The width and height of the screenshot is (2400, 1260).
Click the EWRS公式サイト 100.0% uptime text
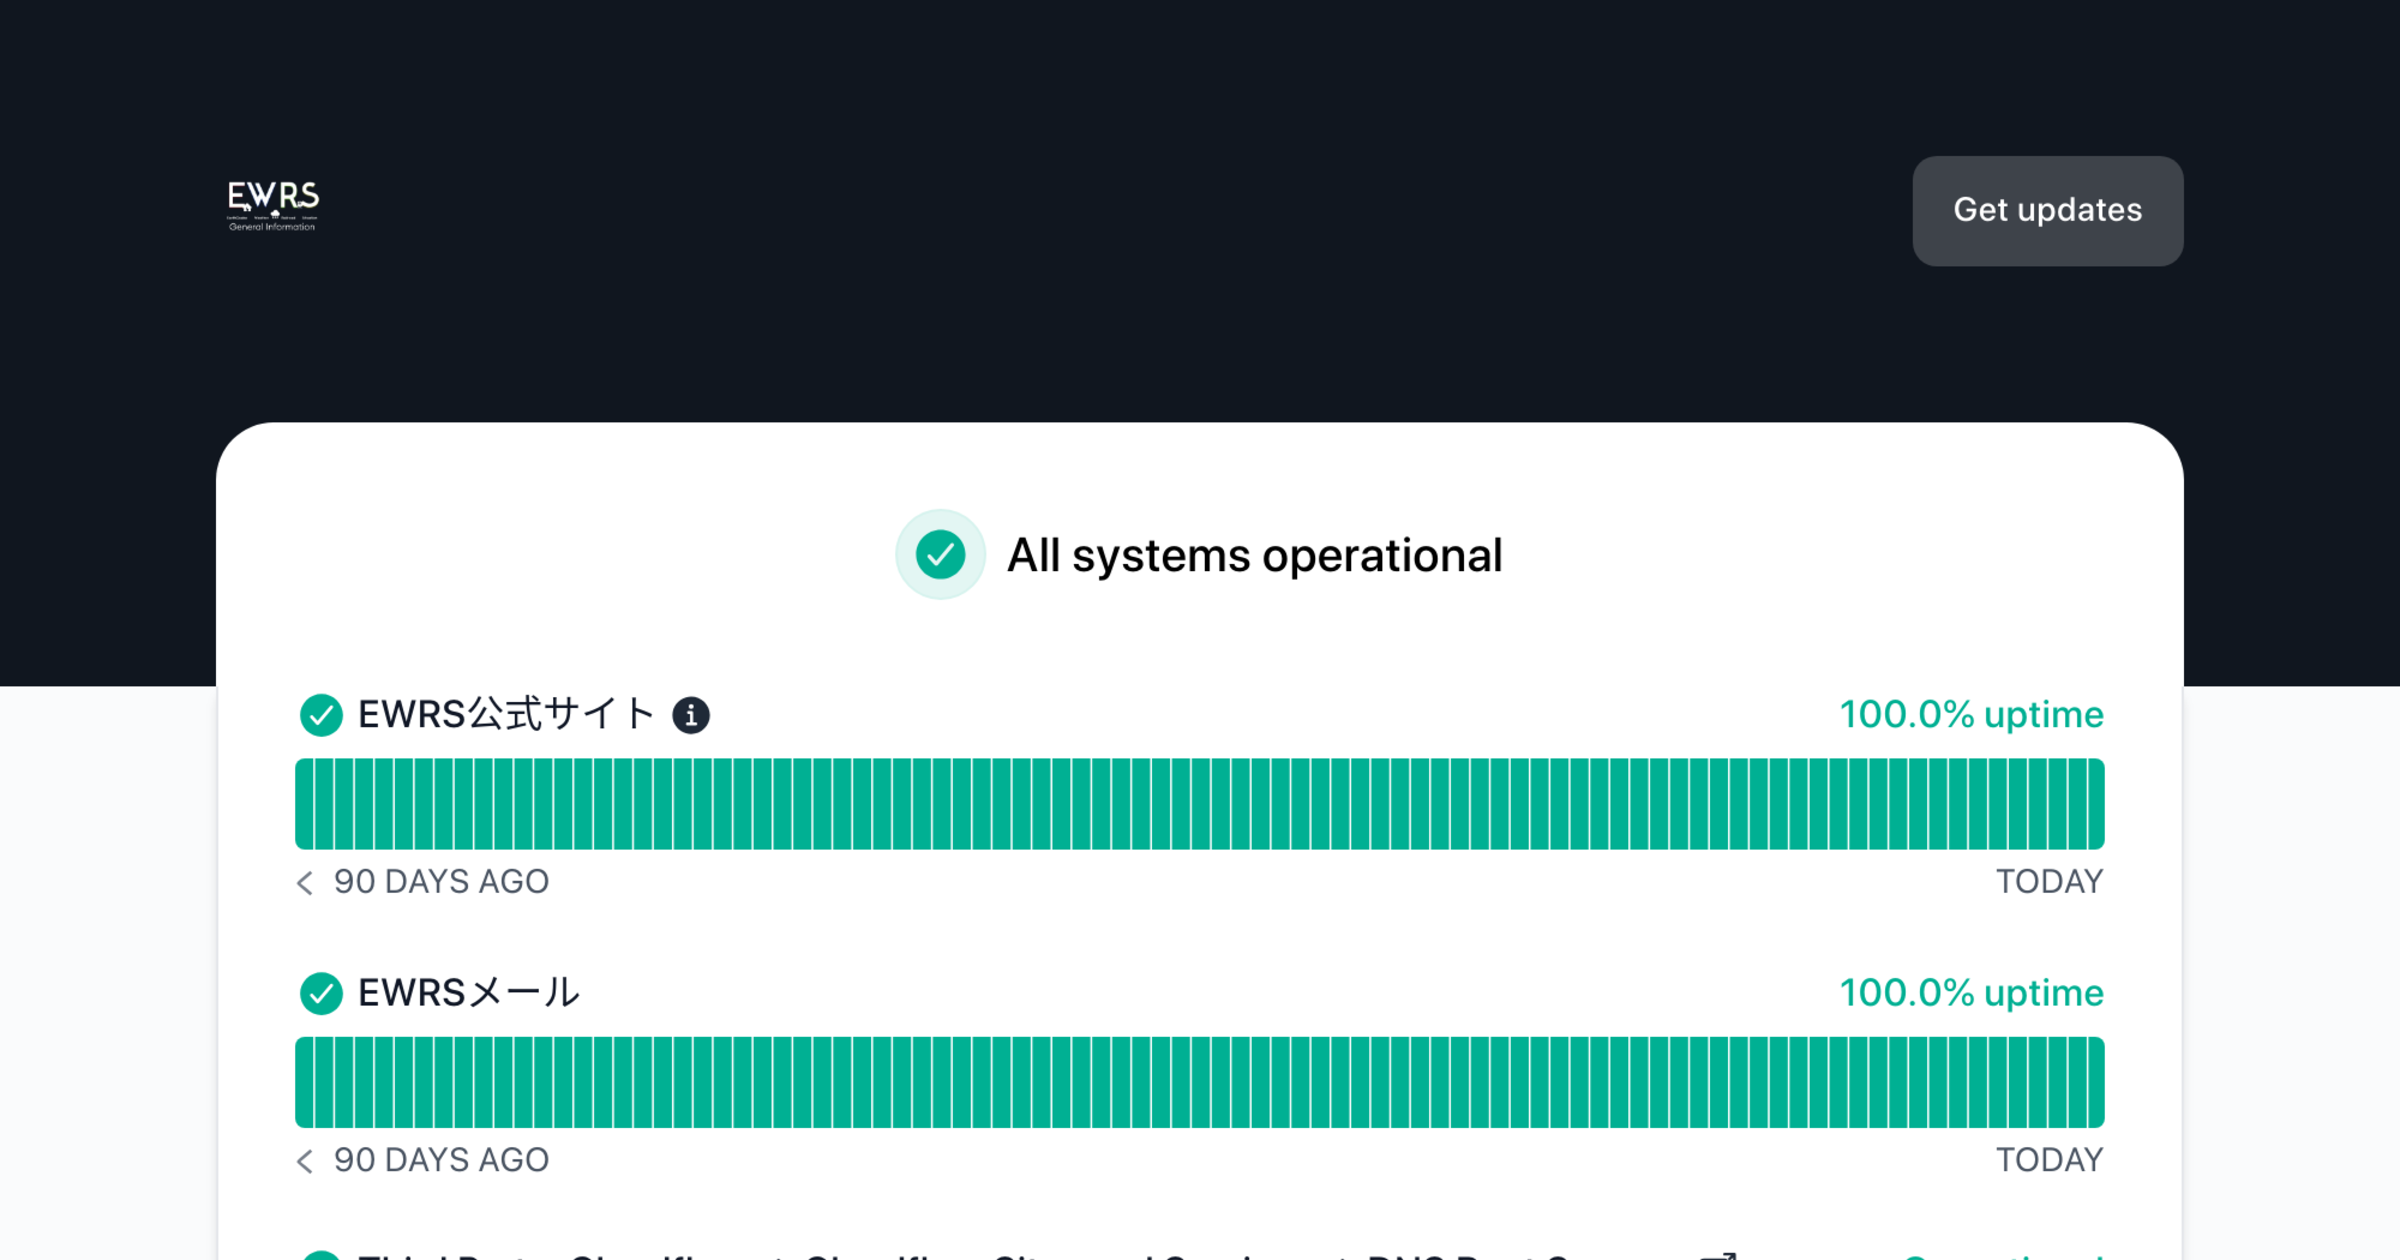point(1971,715)
